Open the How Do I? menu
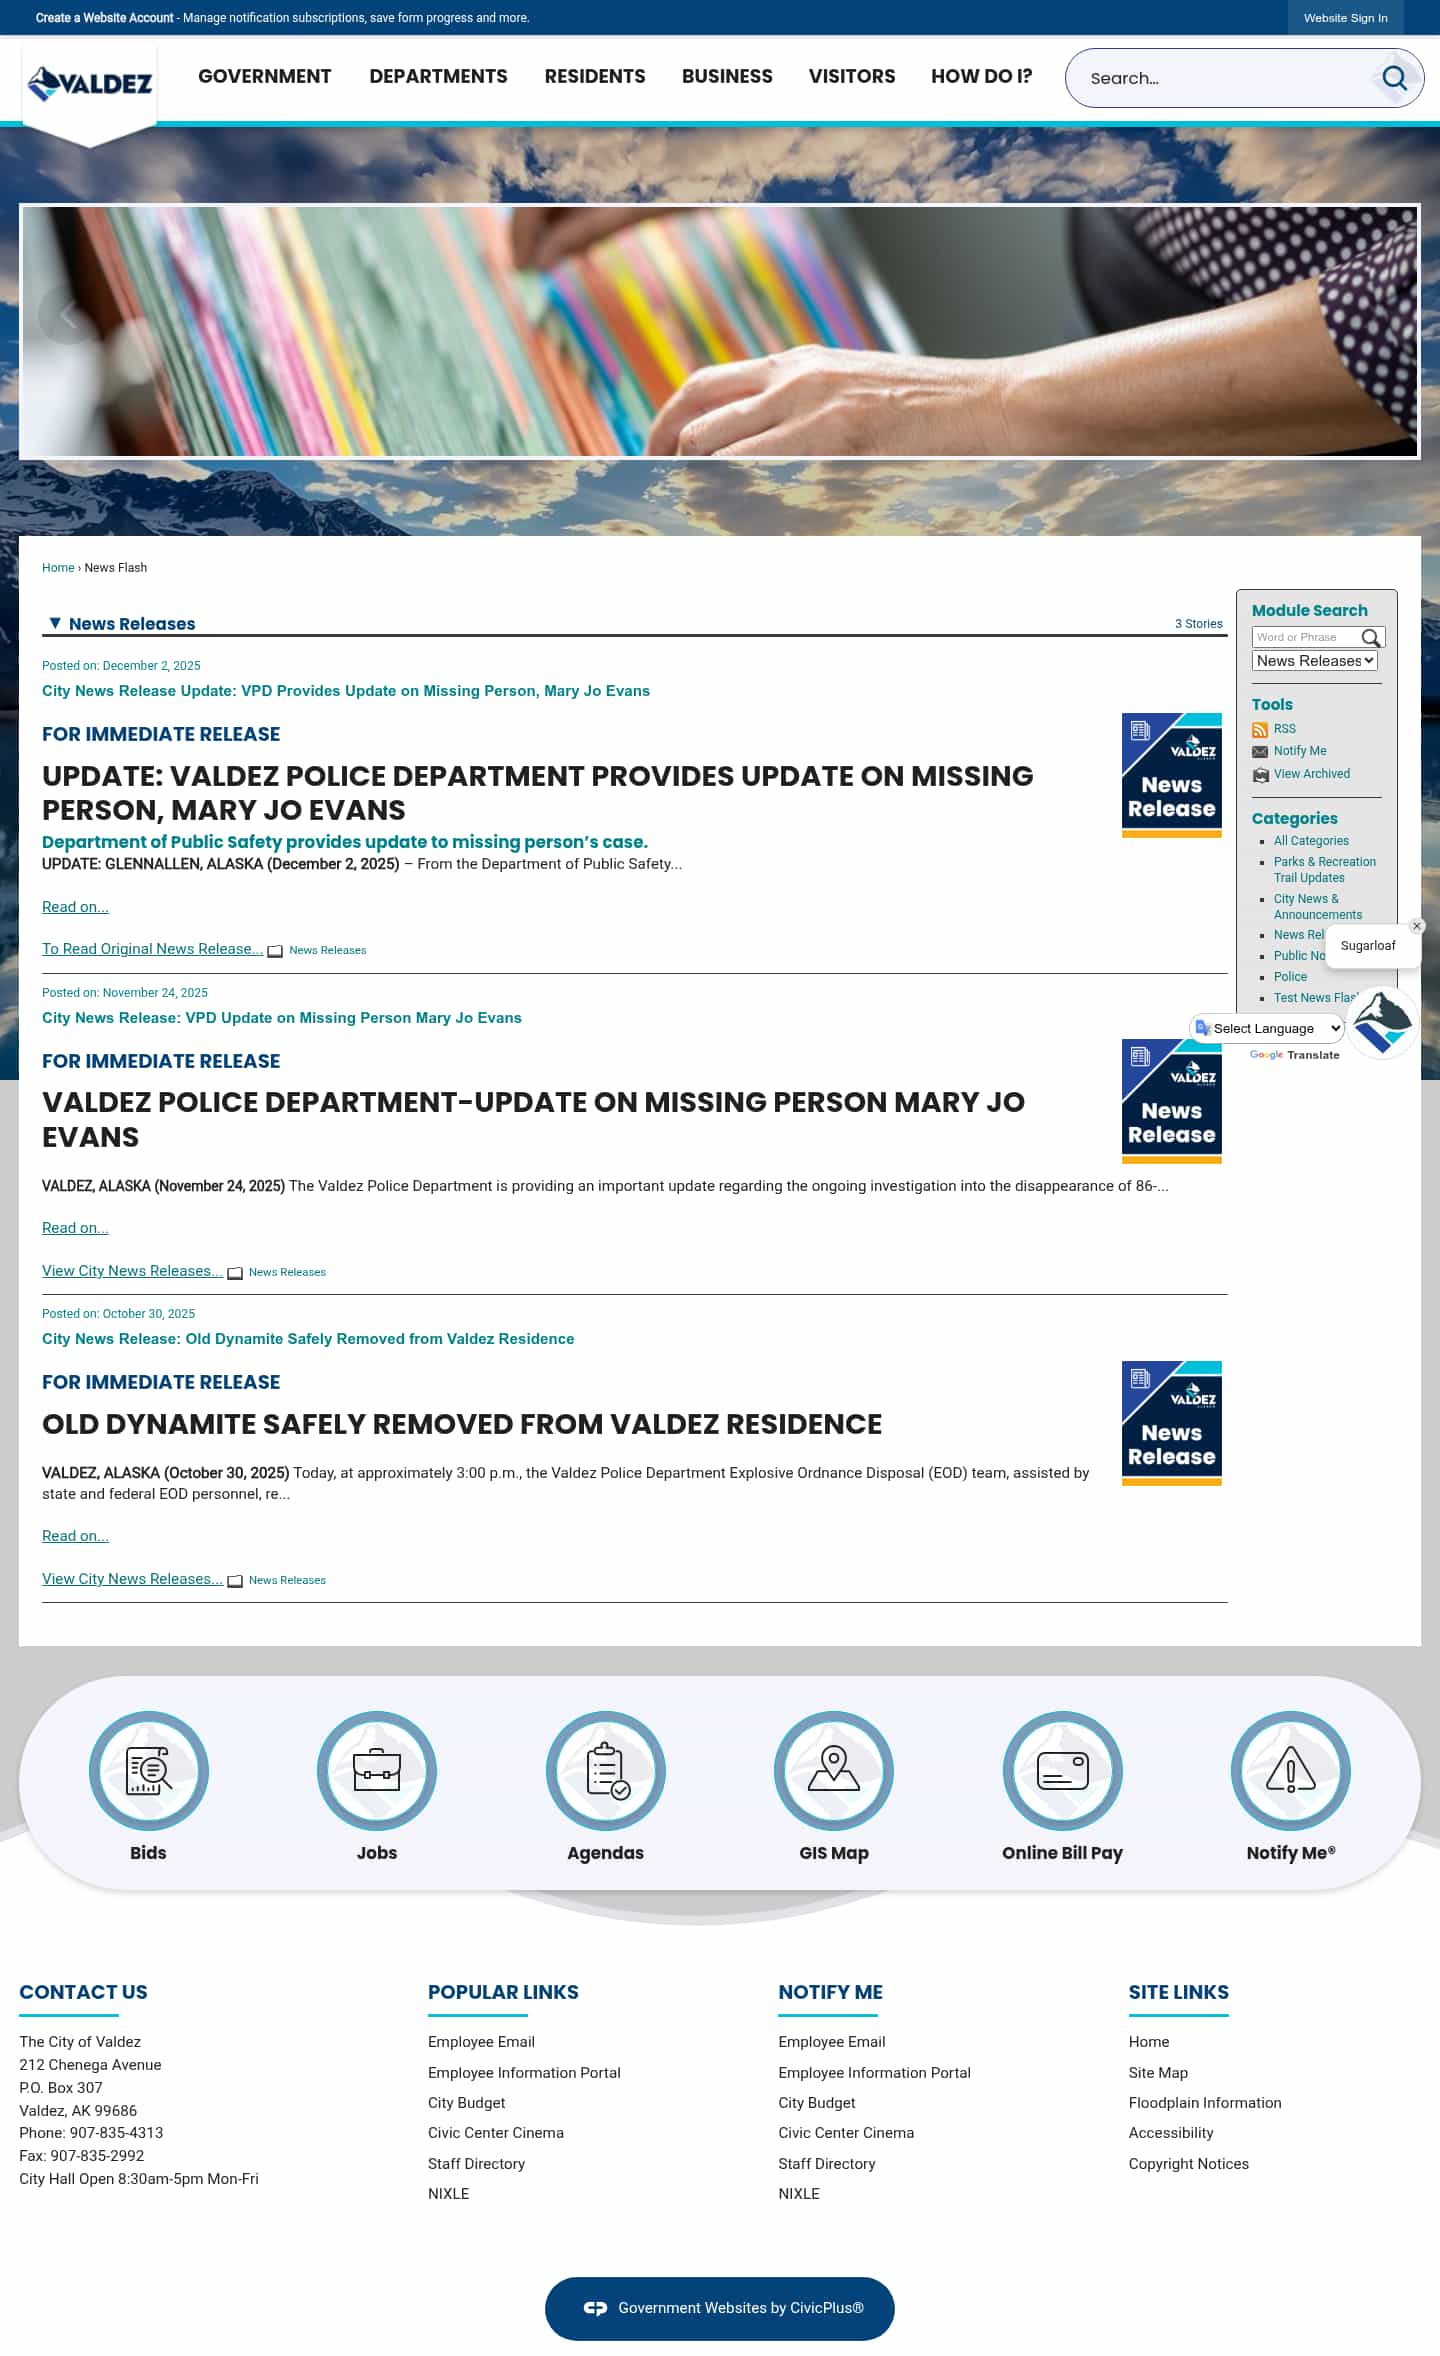The height and width of the screenshot is (2356, 1440). pos(981,76)
